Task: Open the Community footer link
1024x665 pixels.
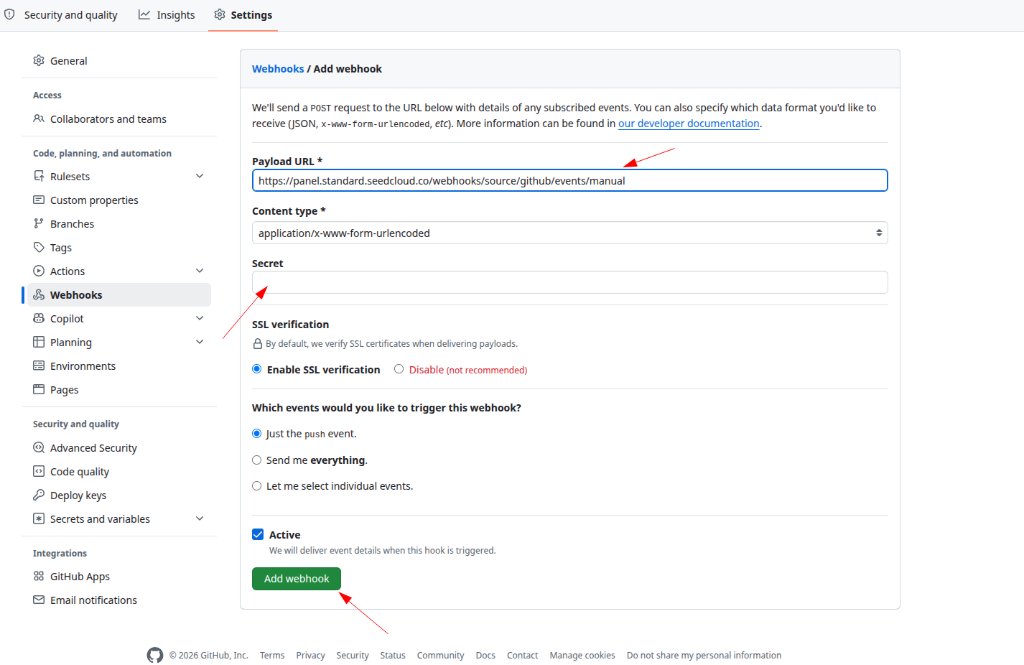Action: pyautogui.click(x=440, y=655)
